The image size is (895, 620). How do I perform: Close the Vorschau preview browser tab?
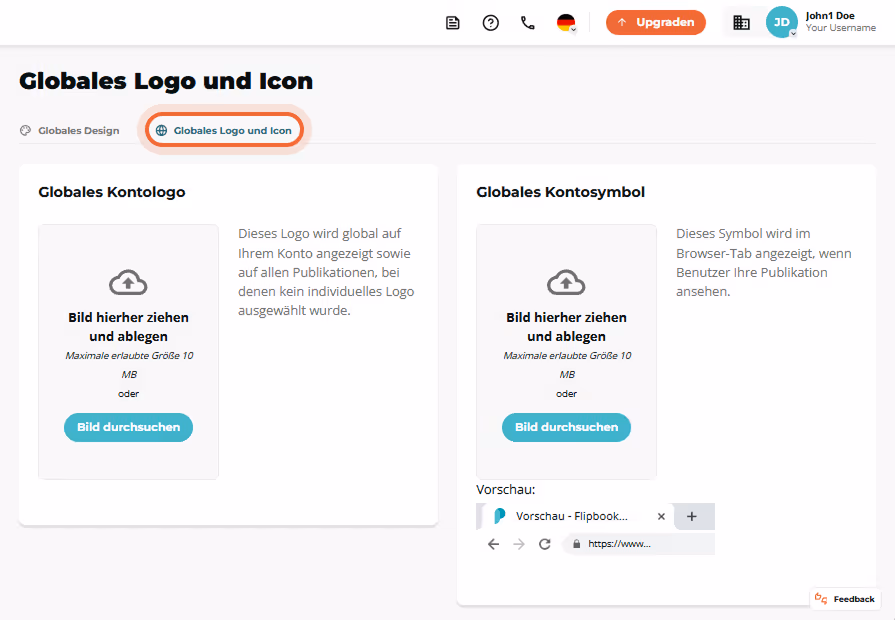[661, 516]
